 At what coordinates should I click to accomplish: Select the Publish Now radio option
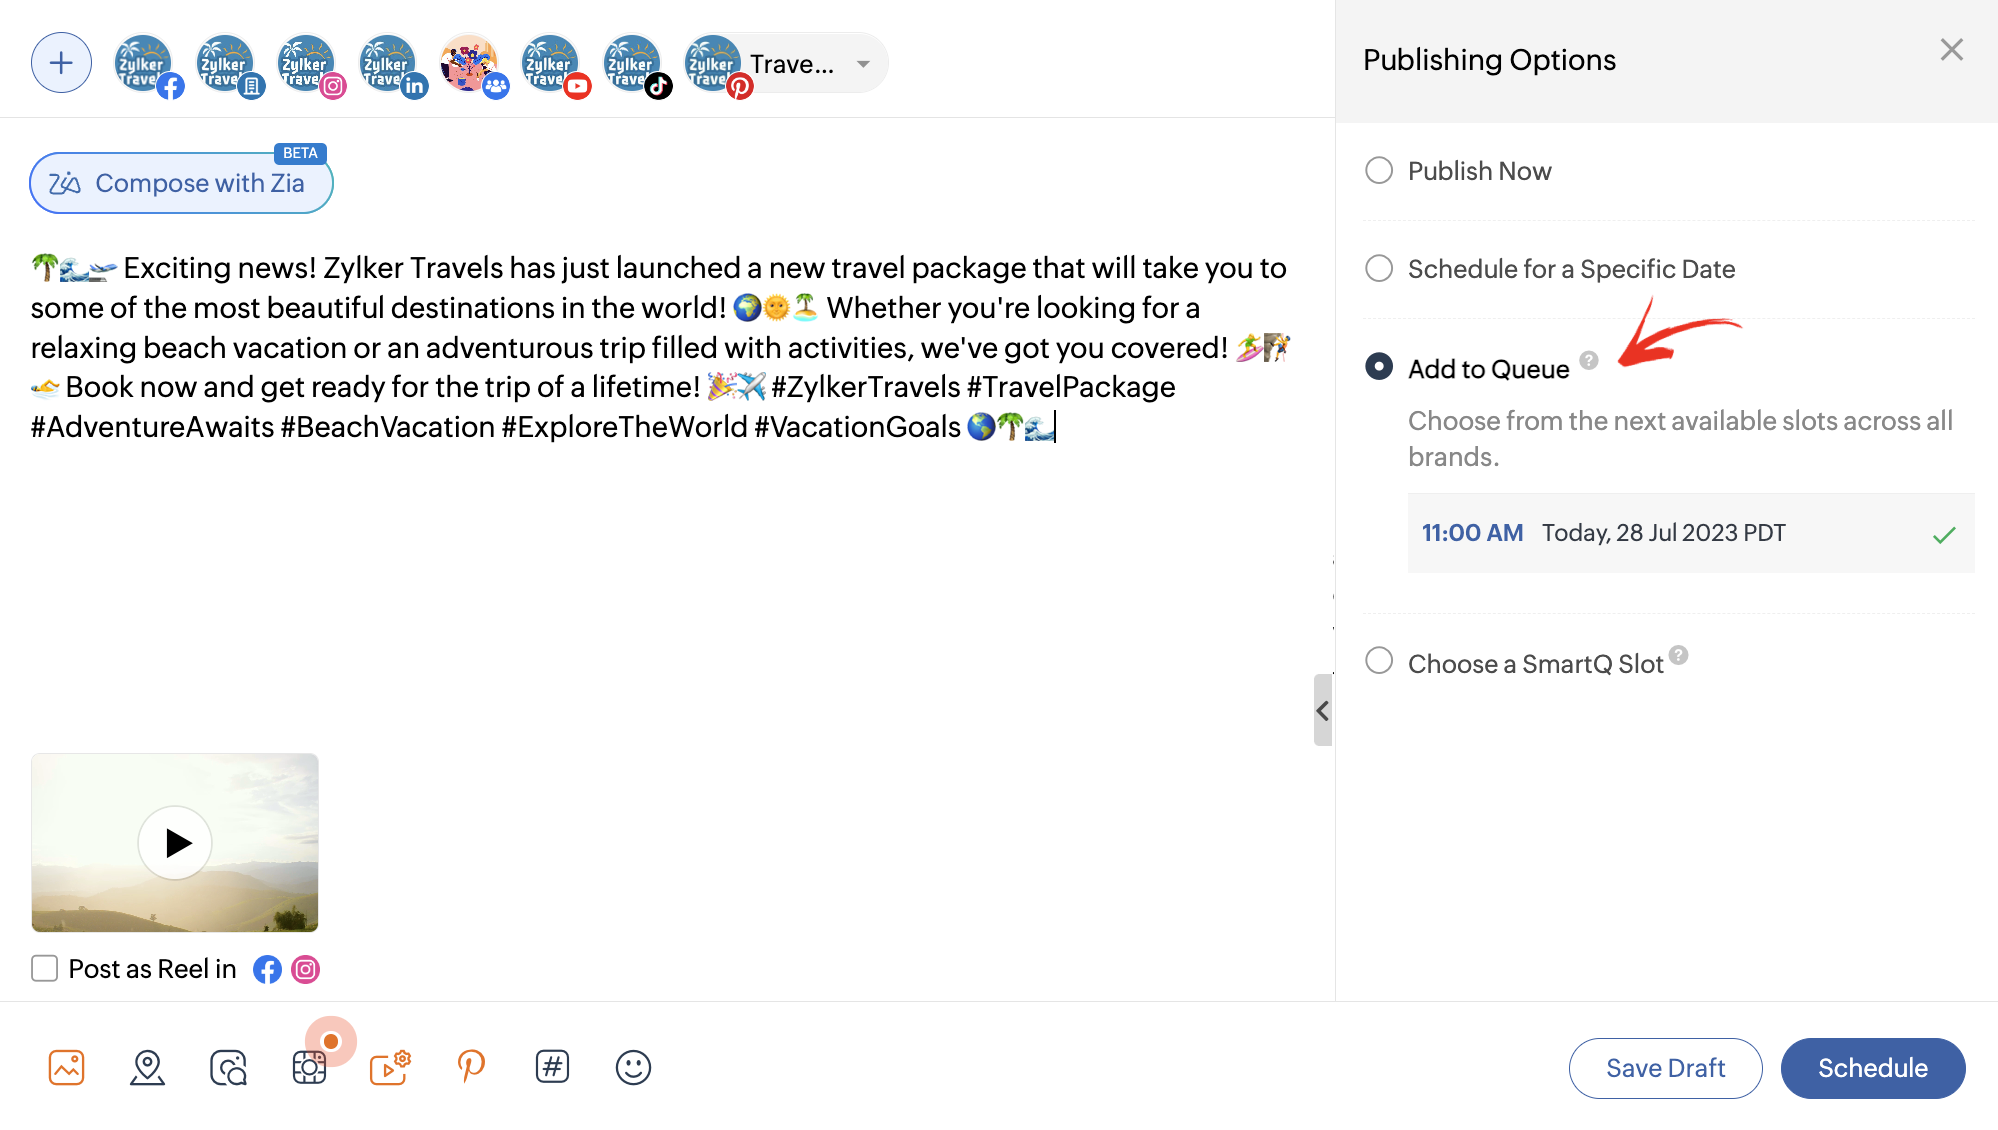point(1379,170)
